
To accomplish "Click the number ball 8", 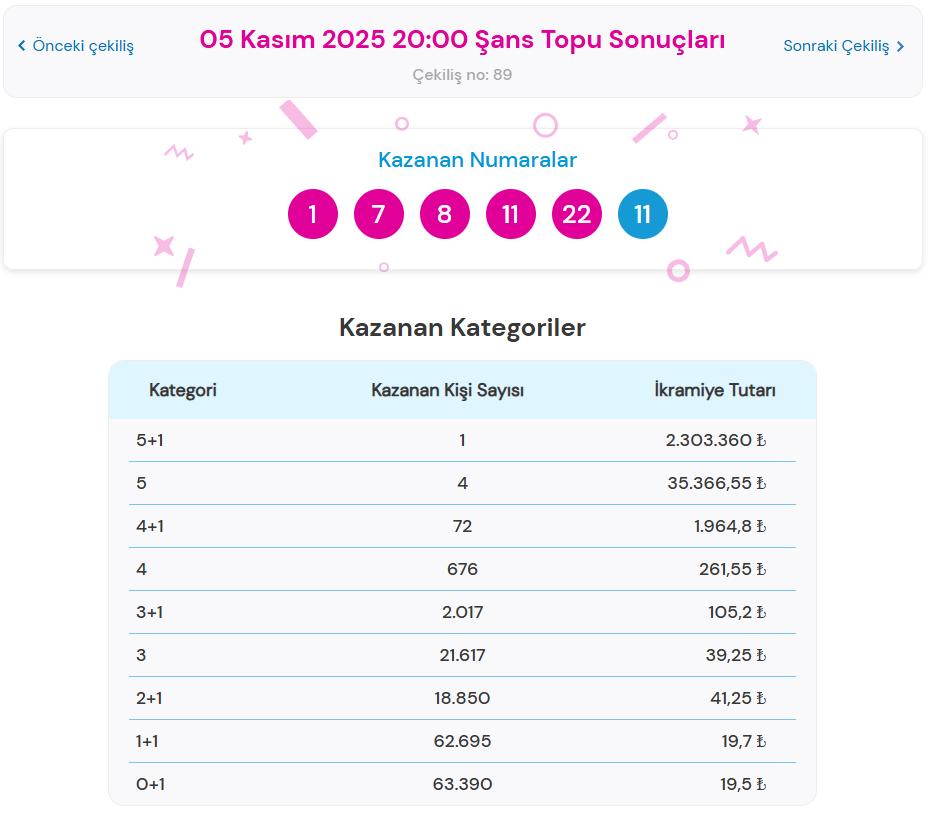I will 444,213.
